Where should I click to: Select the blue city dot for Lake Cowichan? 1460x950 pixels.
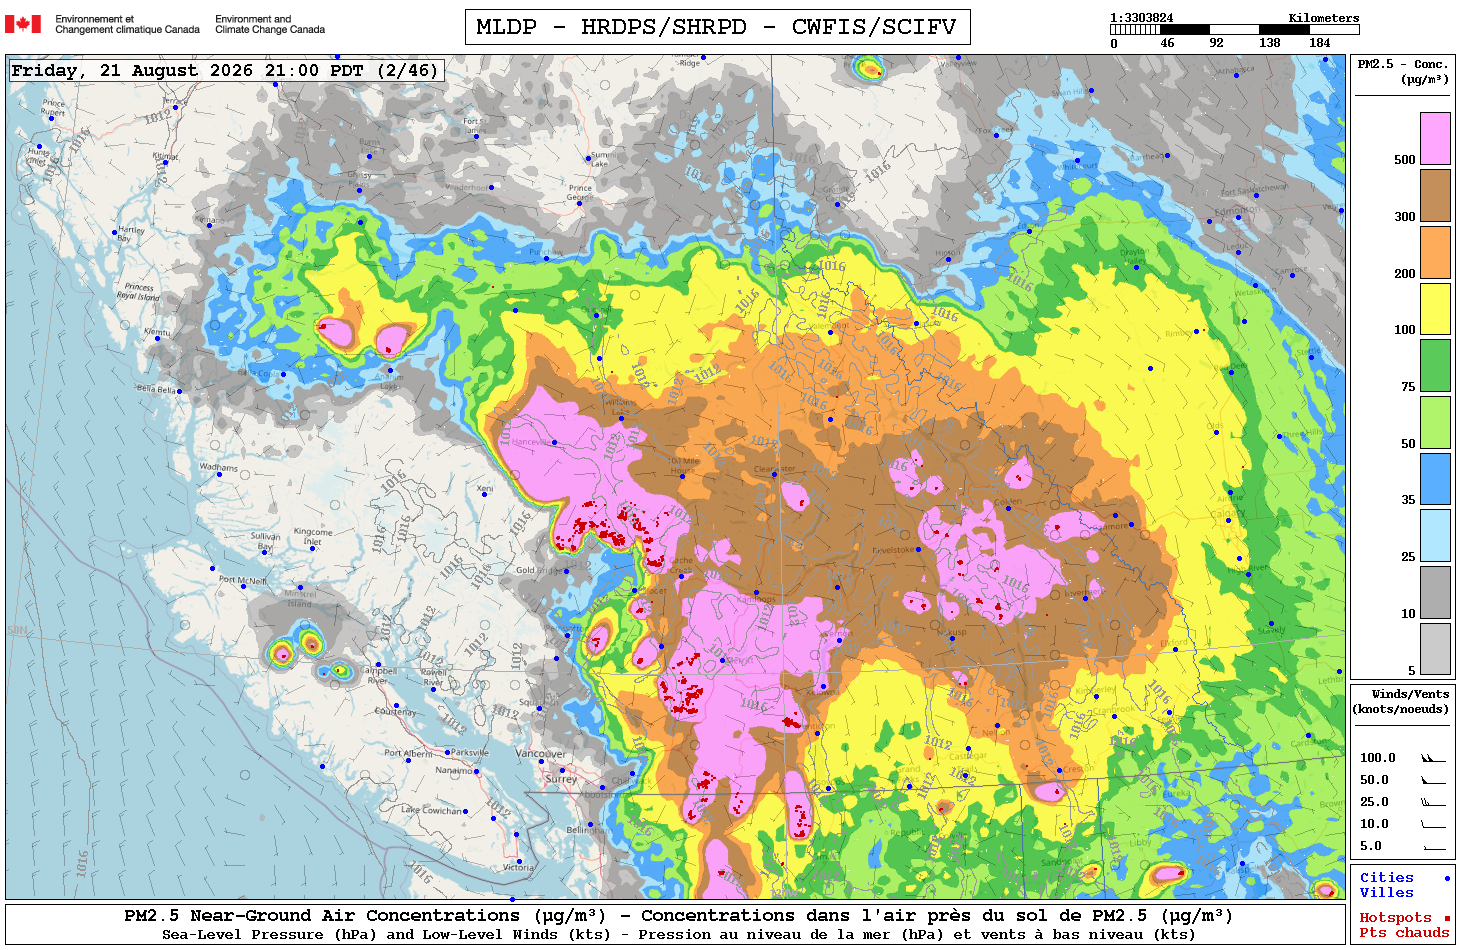click(x=467, y=811)
